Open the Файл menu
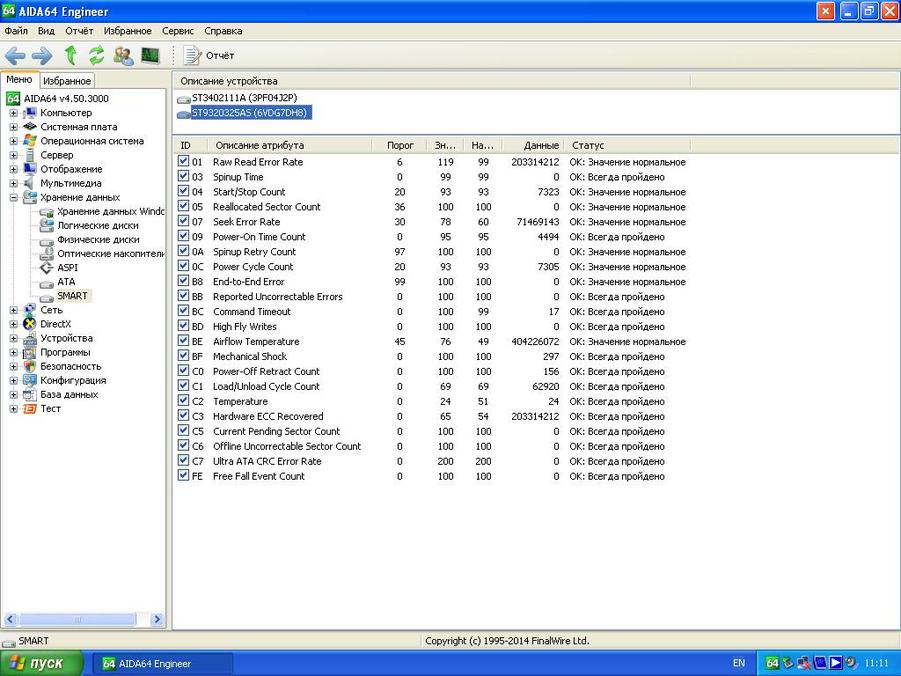This screenshot has height=676, width=901. (16, 31)
